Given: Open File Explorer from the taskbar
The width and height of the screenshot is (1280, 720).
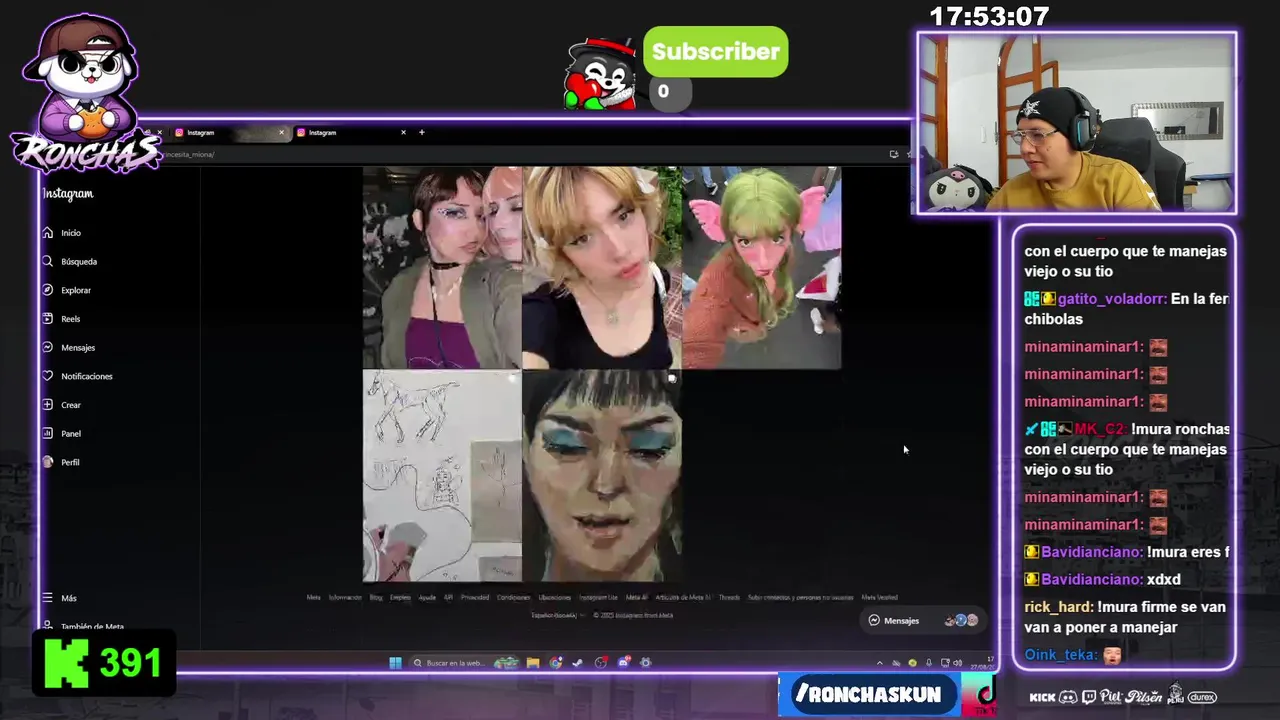Looking at the screenshot, I should pos(533,662).
